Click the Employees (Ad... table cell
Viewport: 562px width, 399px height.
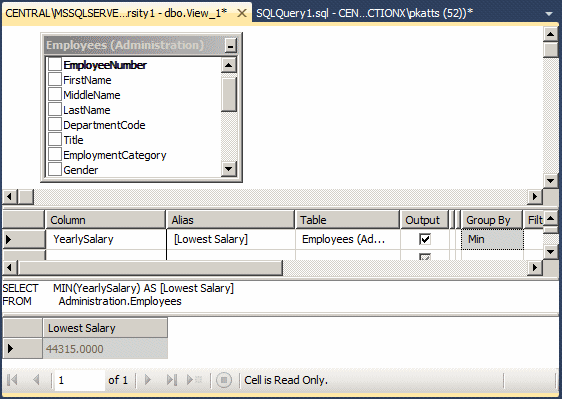click(x=348, y=239)
